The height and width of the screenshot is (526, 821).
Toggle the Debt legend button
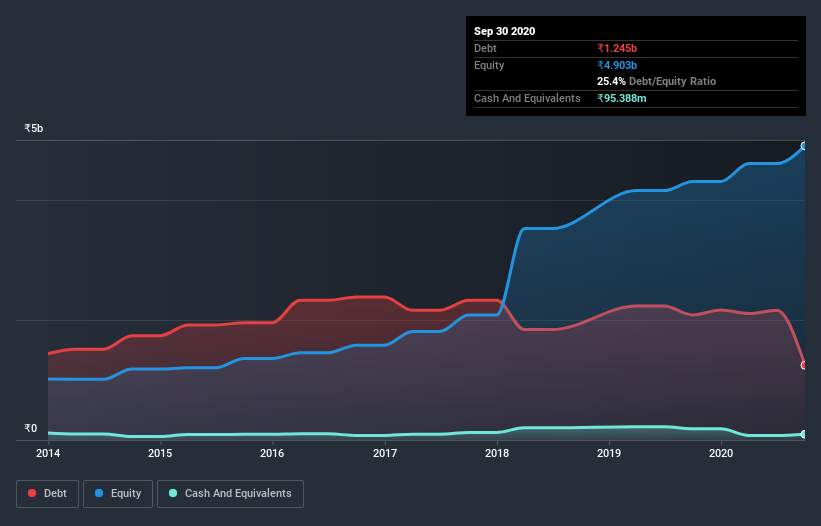click(x=48, y=494)
